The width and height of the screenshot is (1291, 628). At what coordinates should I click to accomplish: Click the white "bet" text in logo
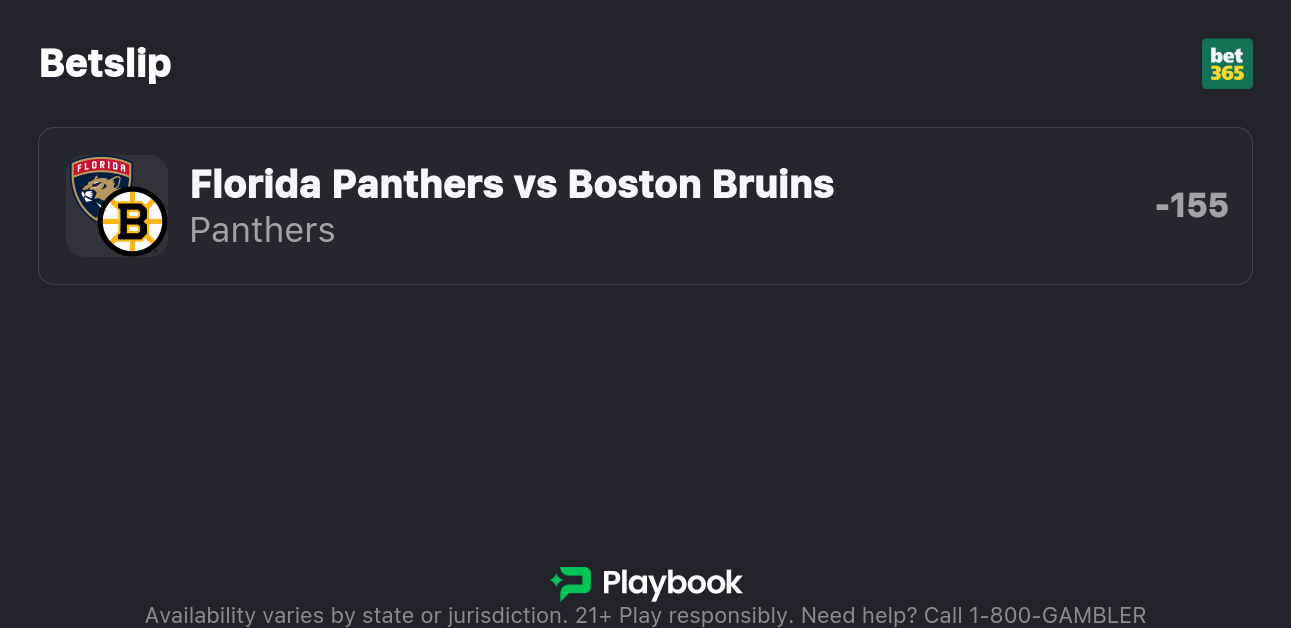pos(1227,55)
